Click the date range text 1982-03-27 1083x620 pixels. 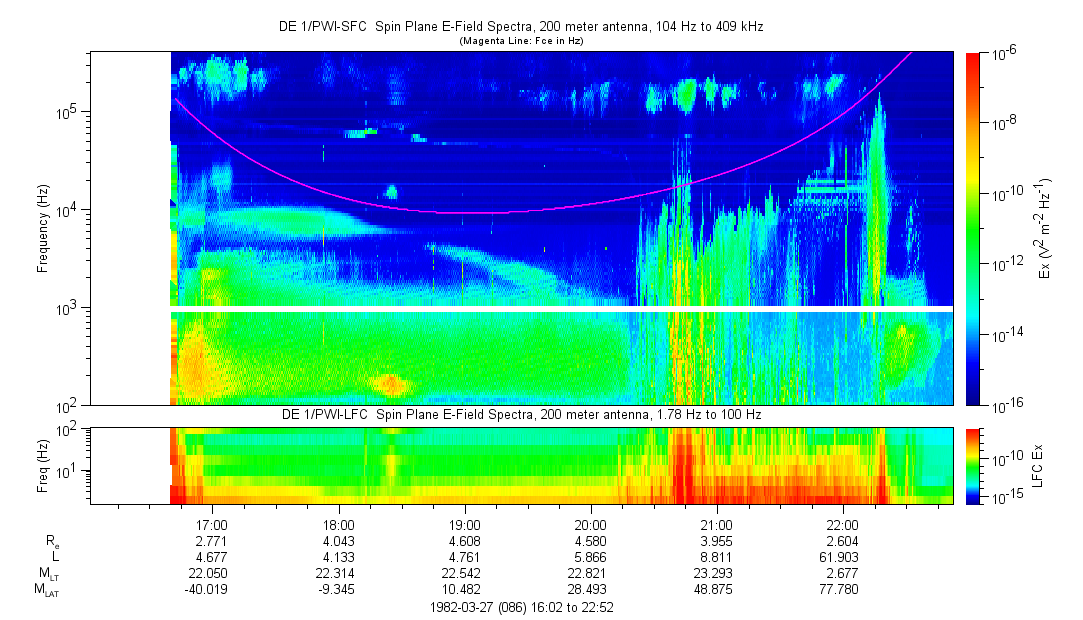click(520, 607)
